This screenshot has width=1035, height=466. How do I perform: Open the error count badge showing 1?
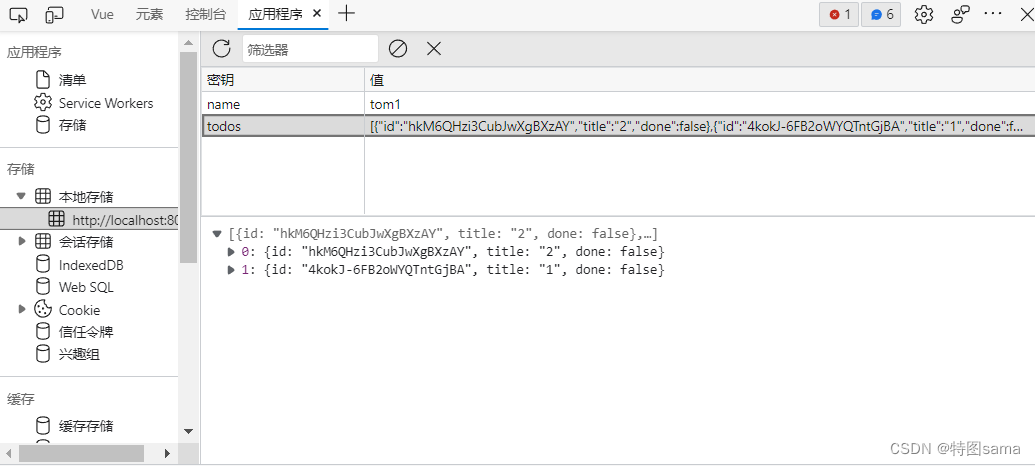[839, 15]
